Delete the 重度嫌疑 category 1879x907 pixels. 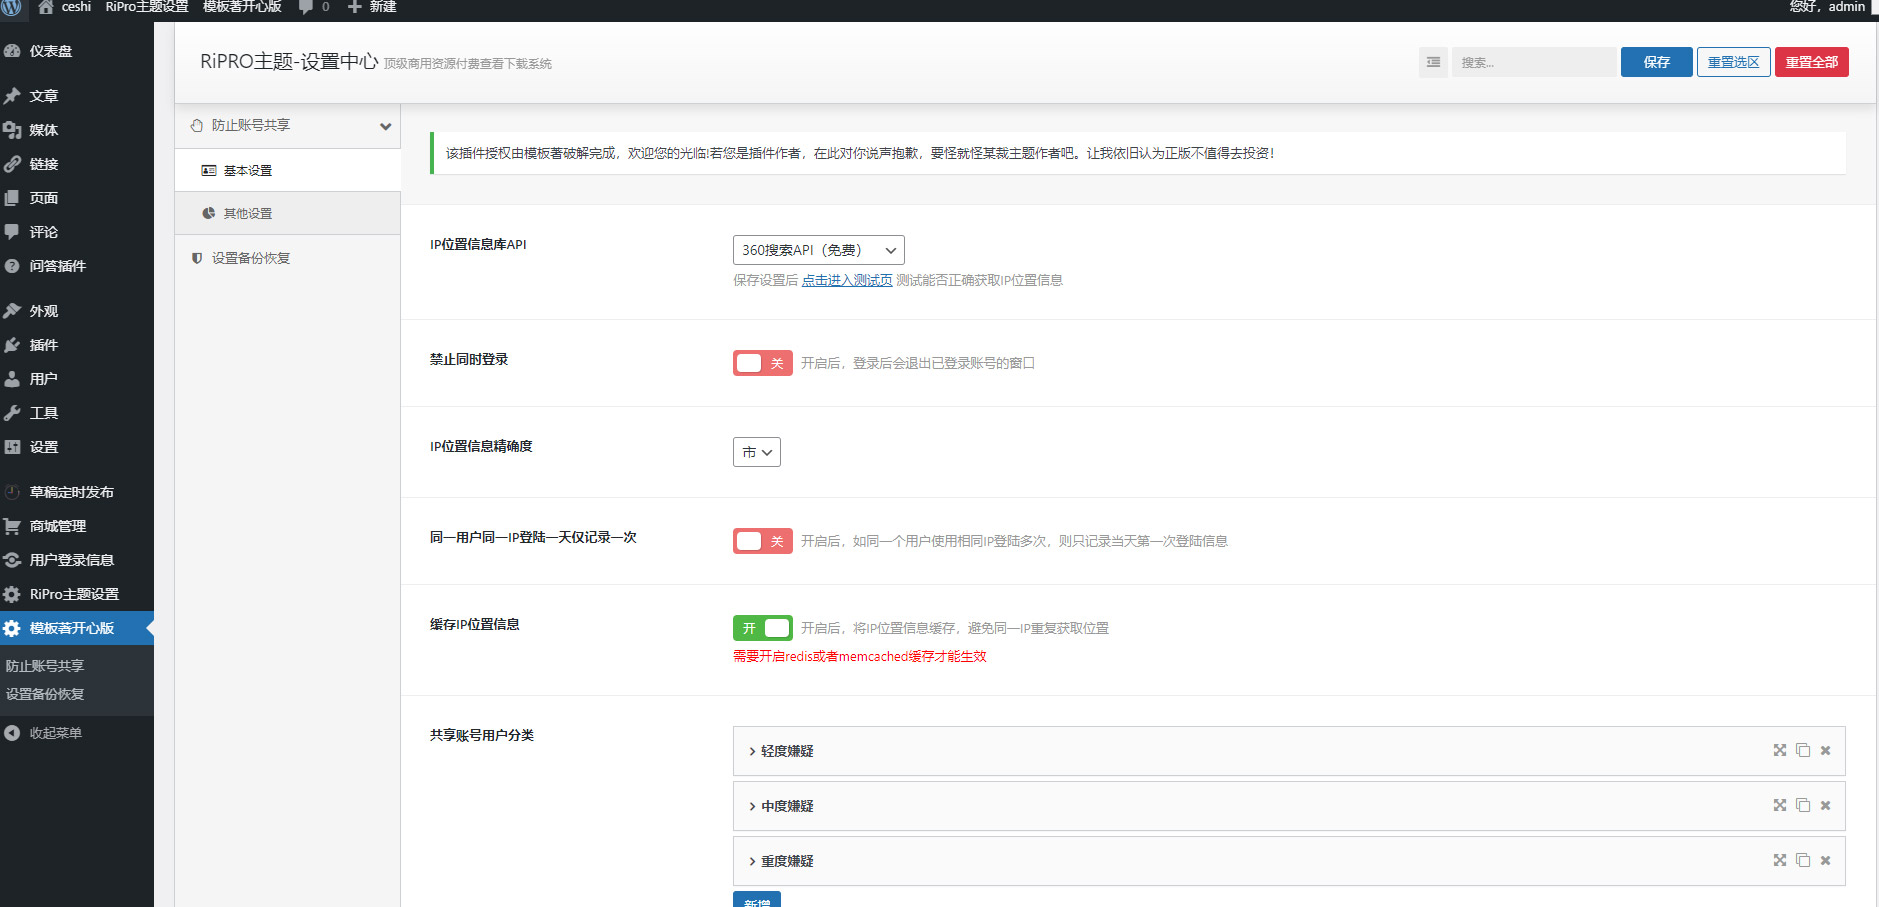[1825, 860]
